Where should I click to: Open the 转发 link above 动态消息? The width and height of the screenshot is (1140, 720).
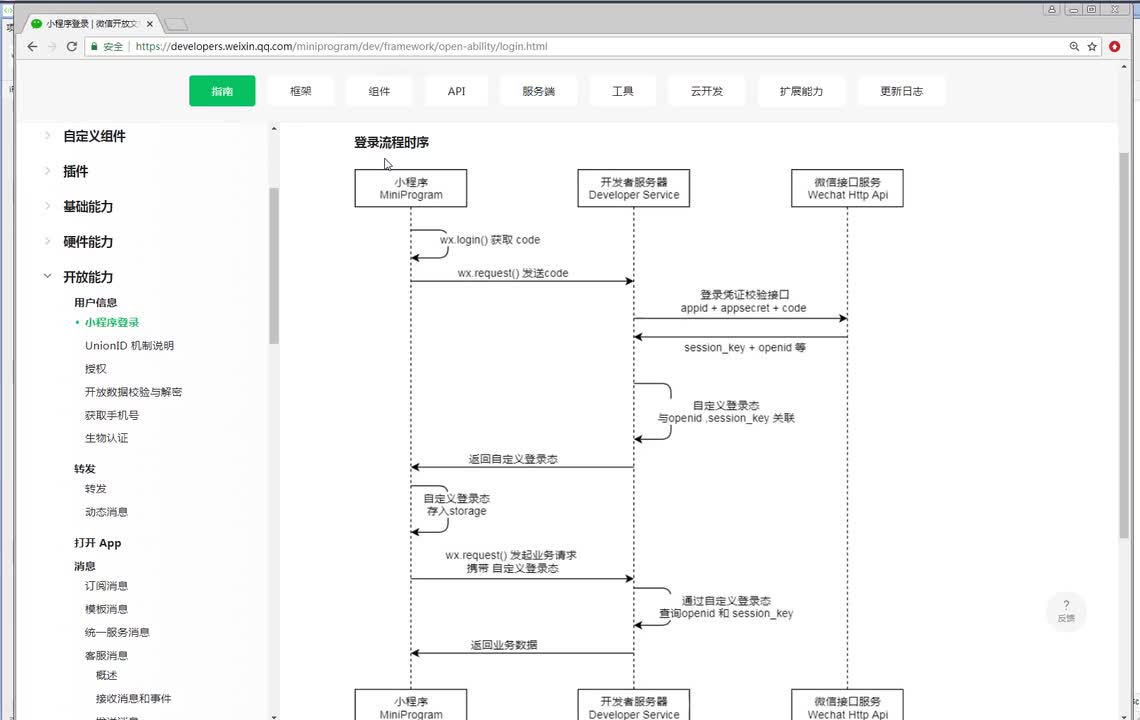pos(95,489)
